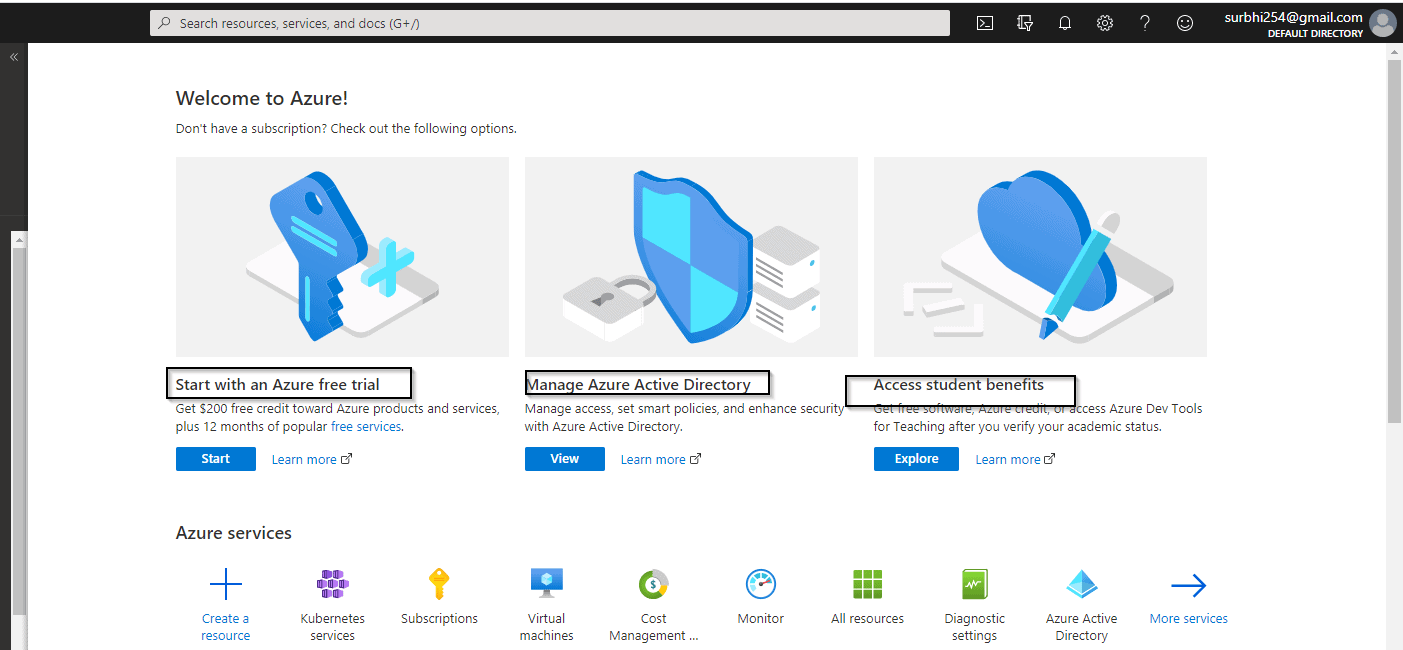Open the Virtual machines service

click(546, 584)
